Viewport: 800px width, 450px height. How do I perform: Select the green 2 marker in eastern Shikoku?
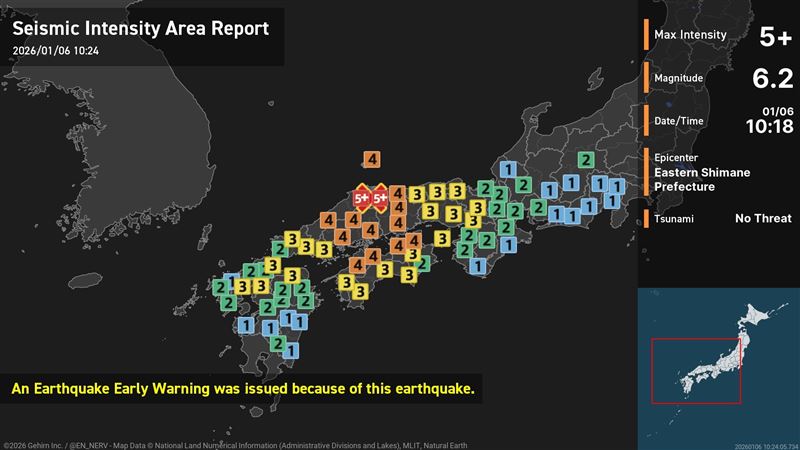pyautogui.click(x=423, y=264)
